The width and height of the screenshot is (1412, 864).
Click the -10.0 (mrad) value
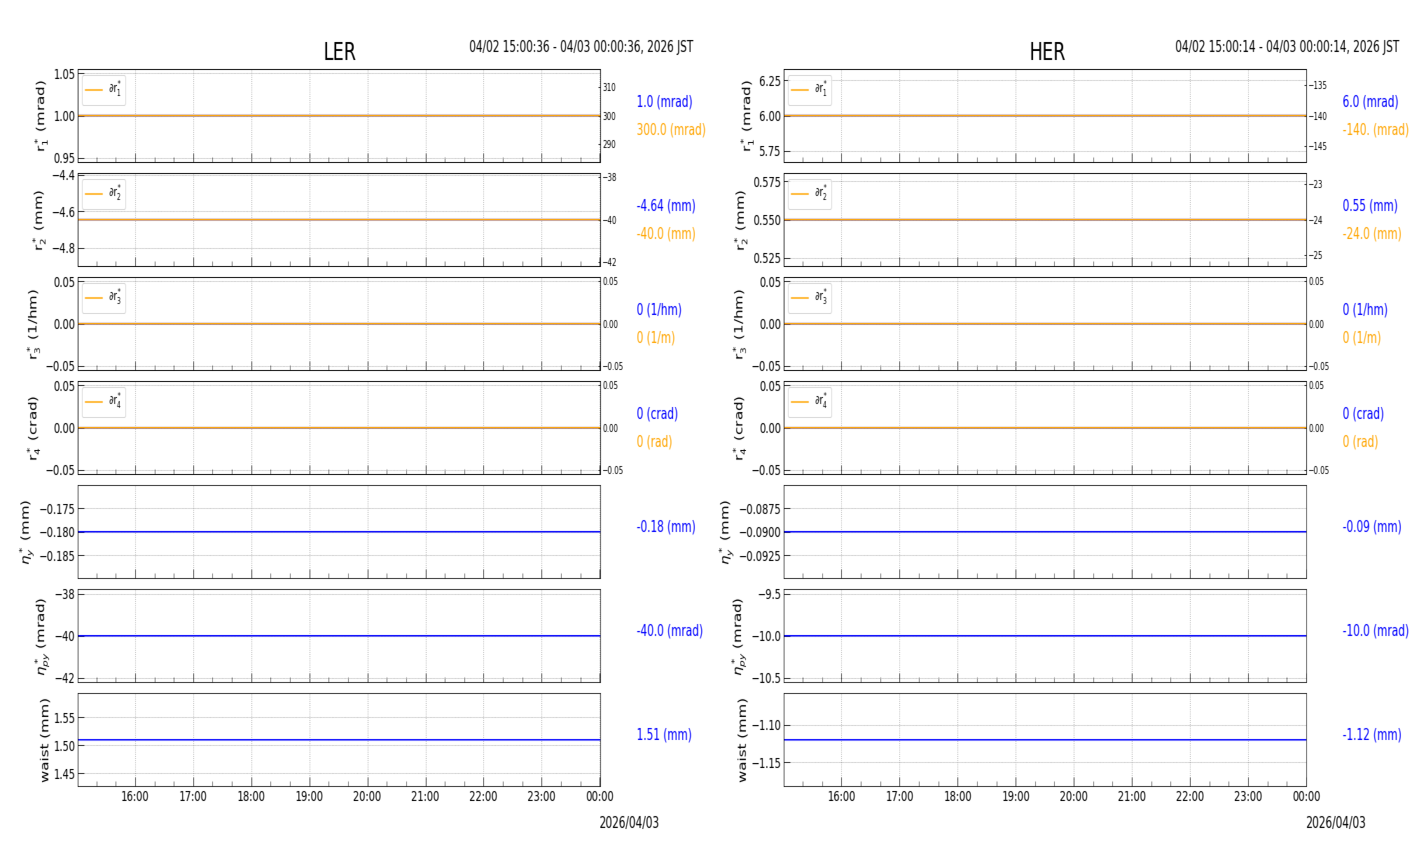click(x=1376, y=631)
